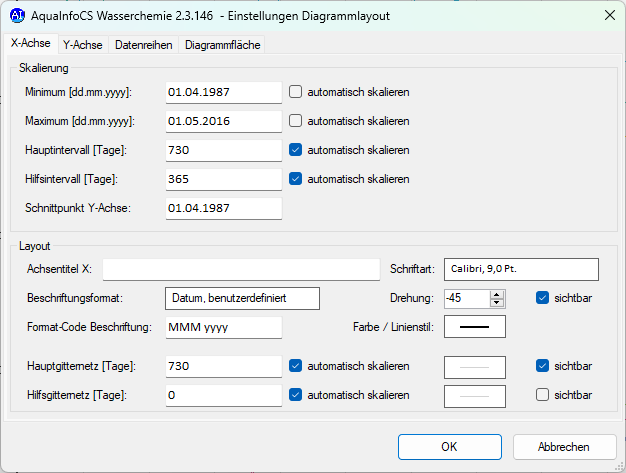Screen dimensions: 626x473
Task: Select the X-Achse tab
Action: click(x=31, y=43)
